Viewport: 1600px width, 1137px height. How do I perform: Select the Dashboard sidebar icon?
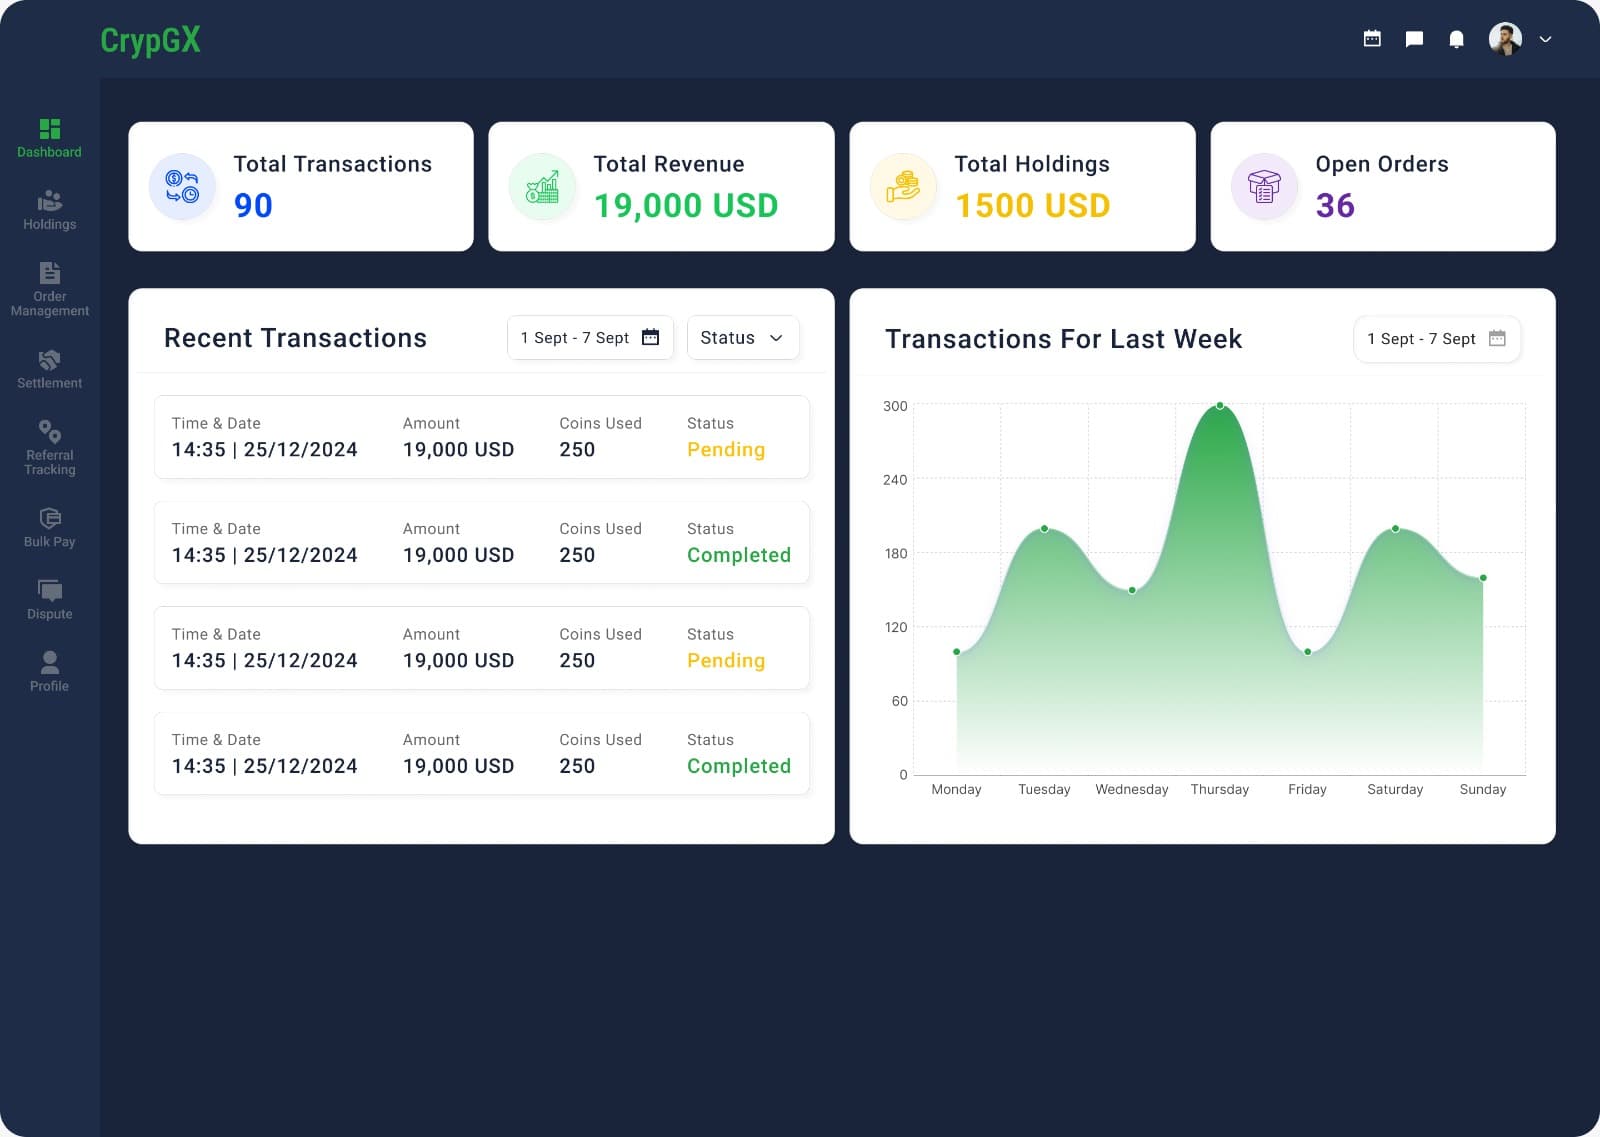tap(49, 129)
